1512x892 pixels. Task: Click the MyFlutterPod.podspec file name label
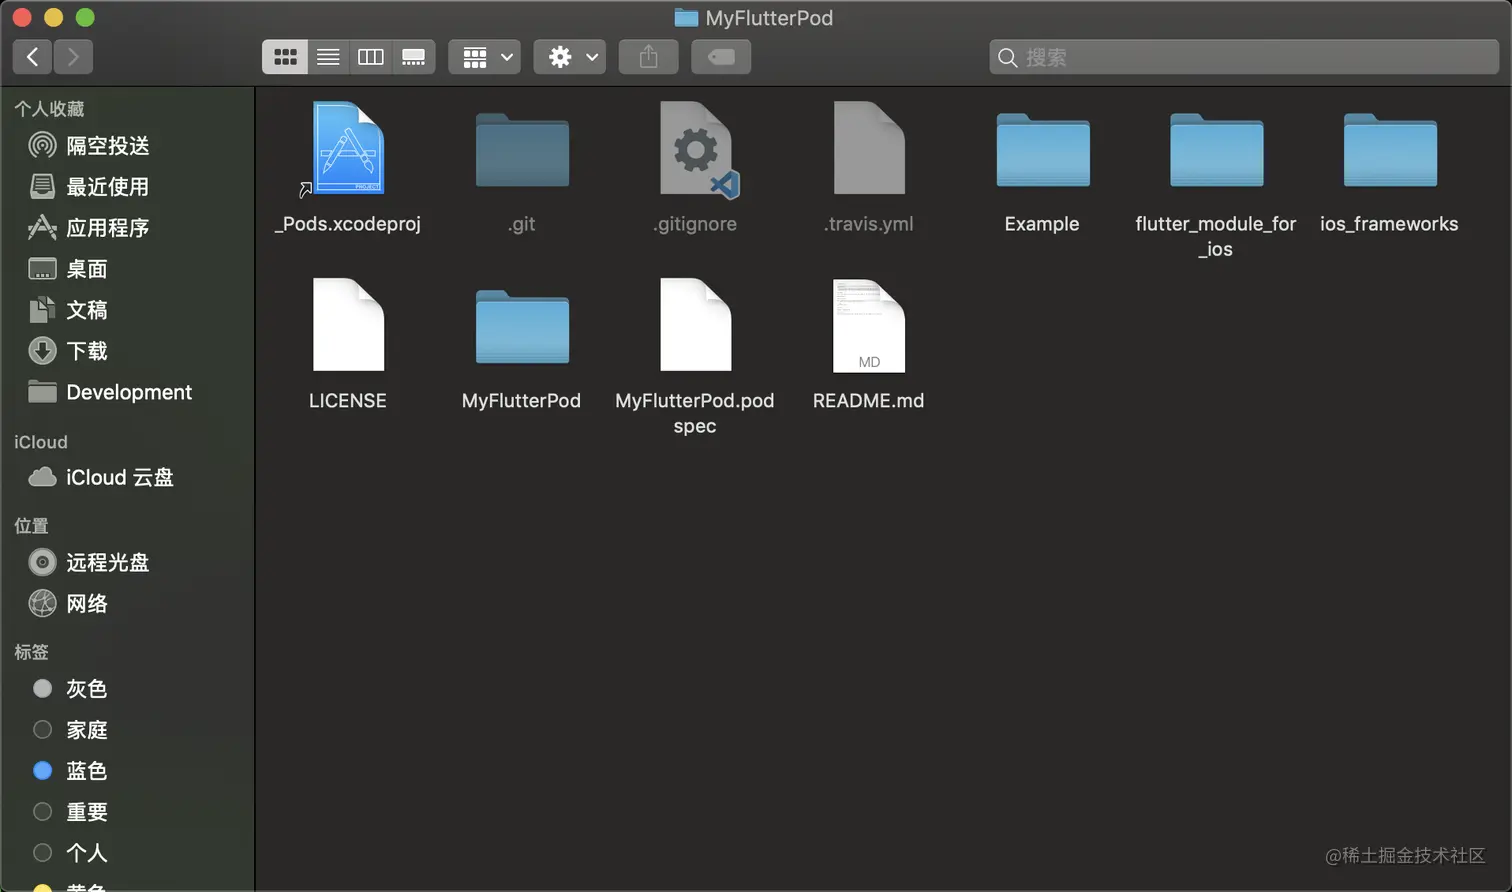[695, 413]
